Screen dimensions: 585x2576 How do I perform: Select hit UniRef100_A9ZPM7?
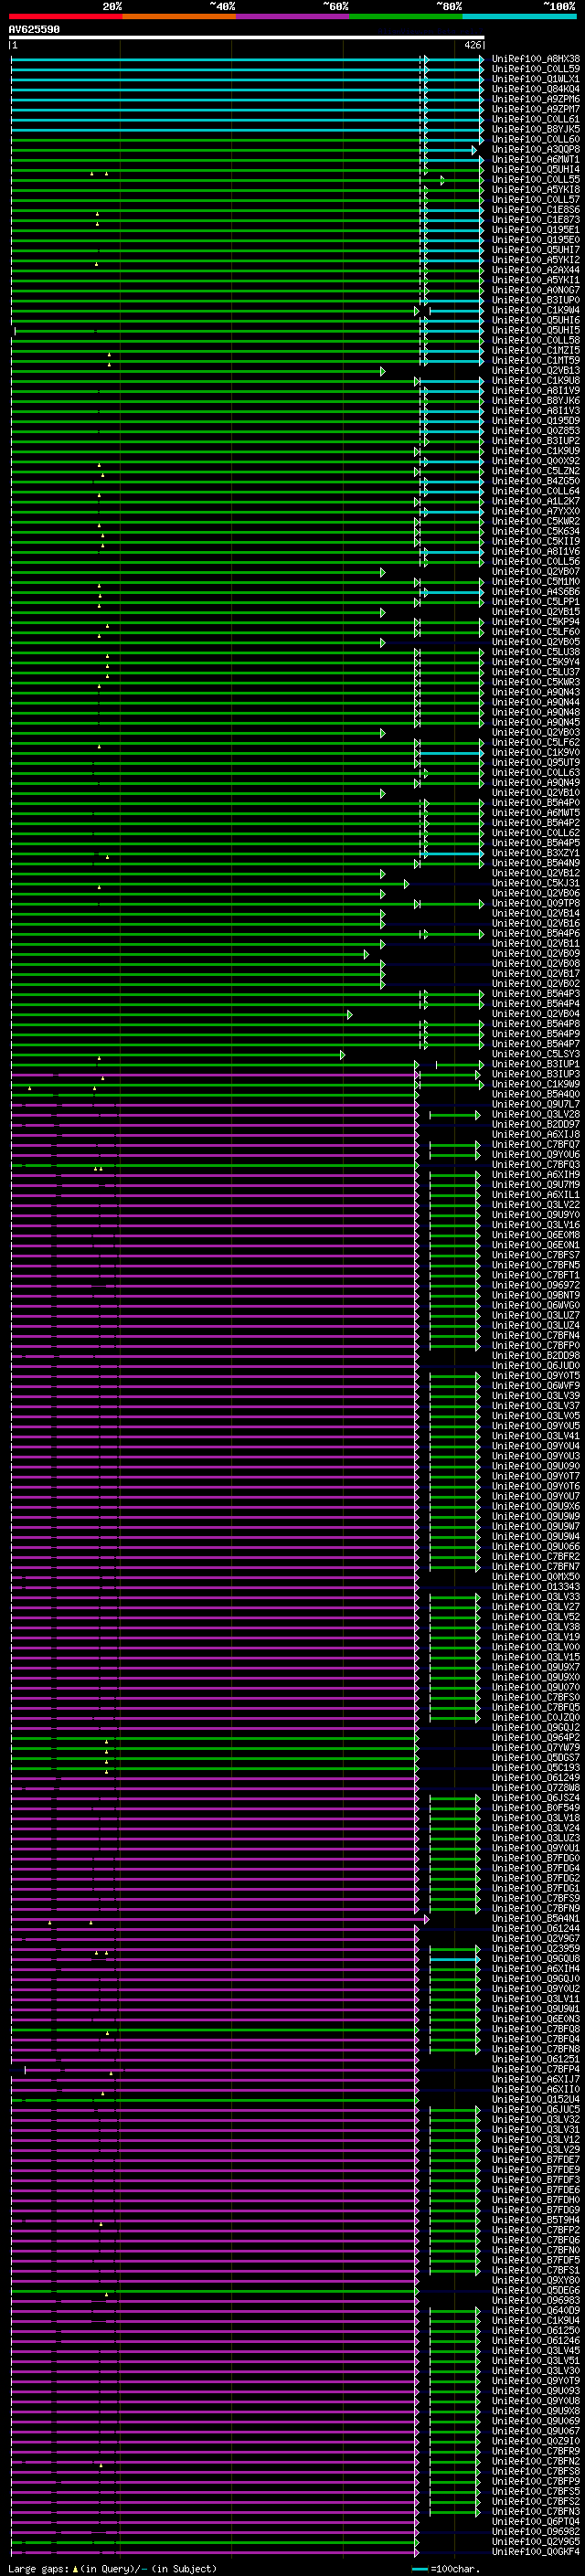pos(536,109)
